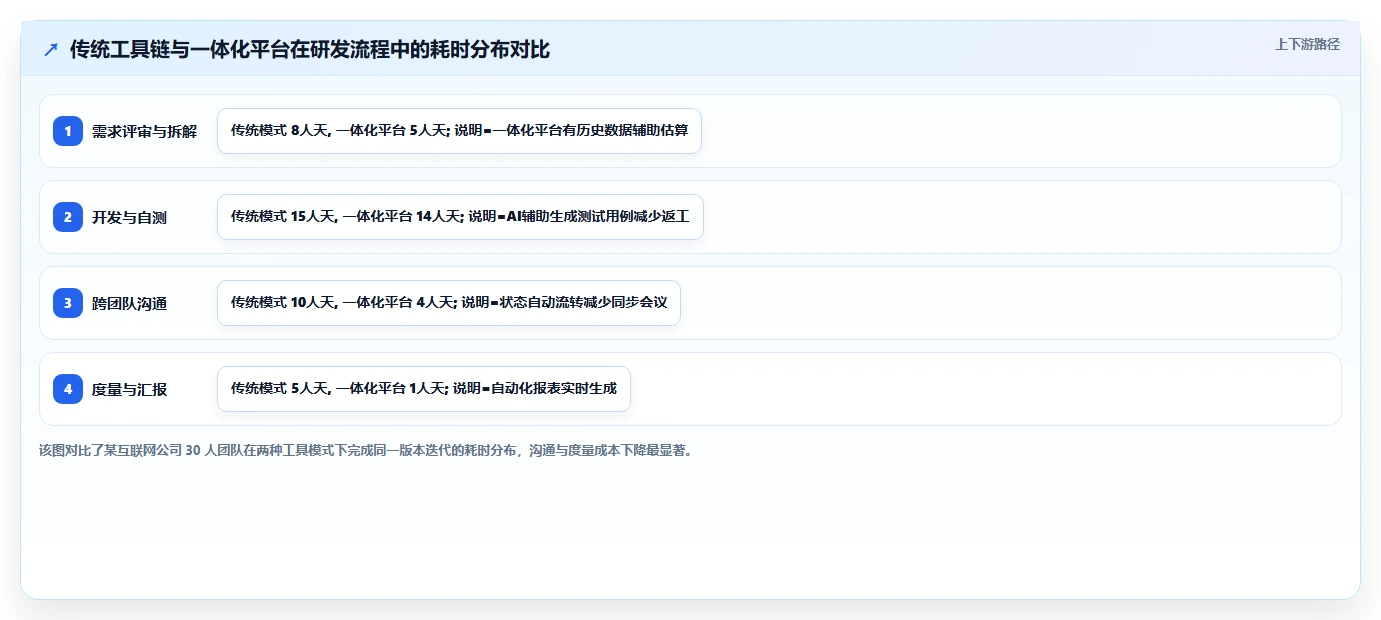The image size is (1381, 620).
Task: Select step badge 3 for 跨团队沟通
Action: [x=68, y=303]
